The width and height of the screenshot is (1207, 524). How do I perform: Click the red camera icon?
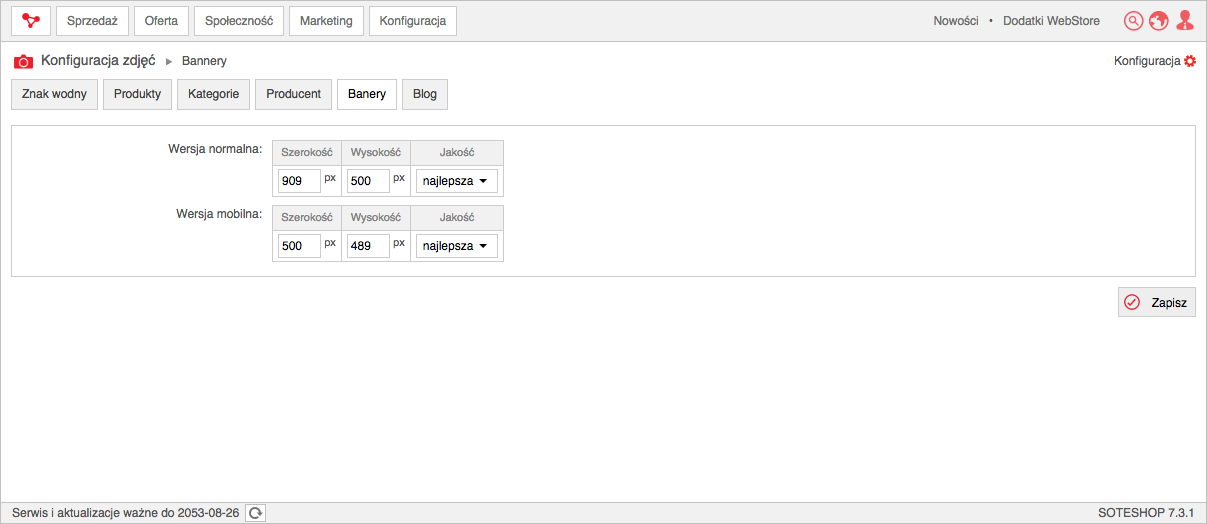(23, 61)
